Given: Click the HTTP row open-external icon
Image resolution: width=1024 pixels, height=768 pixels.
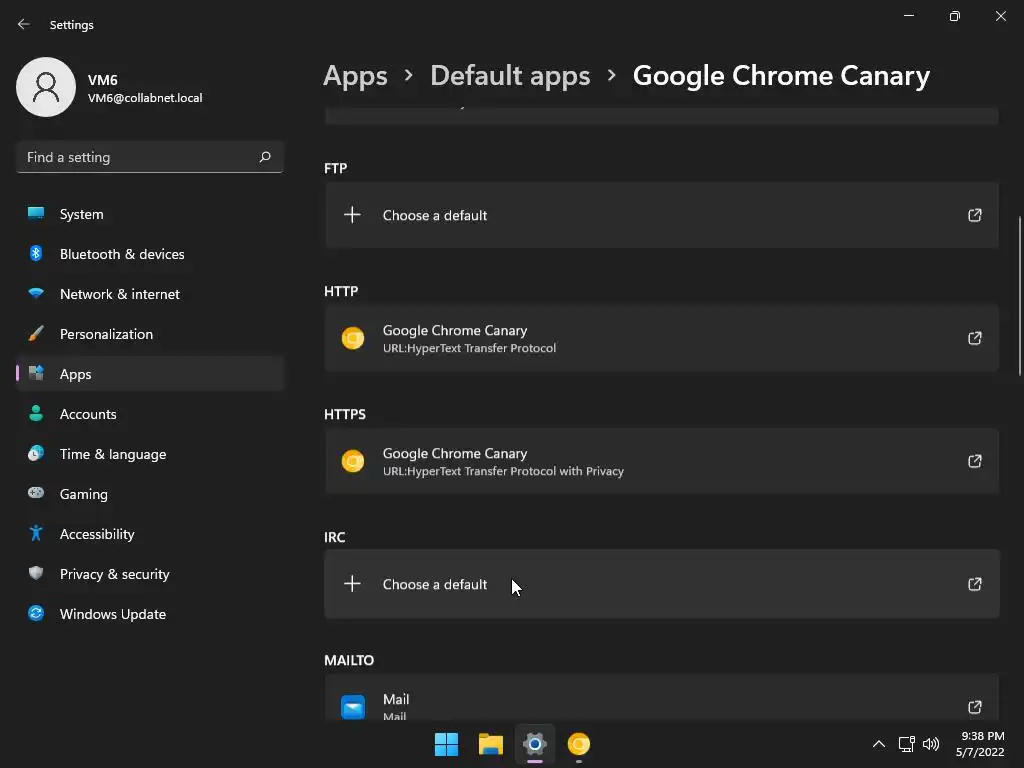Looking at the screenshot, I should pyautogui.click(x=974, y=338).
